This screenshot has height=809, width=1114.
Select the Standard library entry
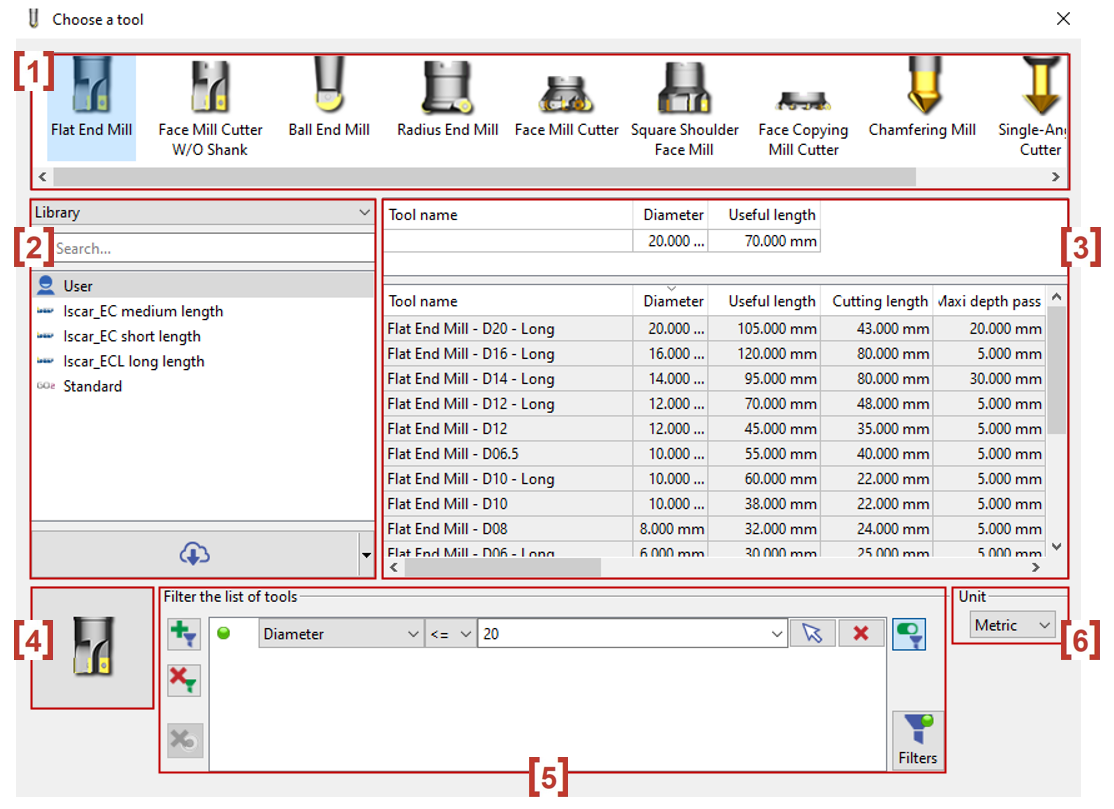tap(92, 386)
